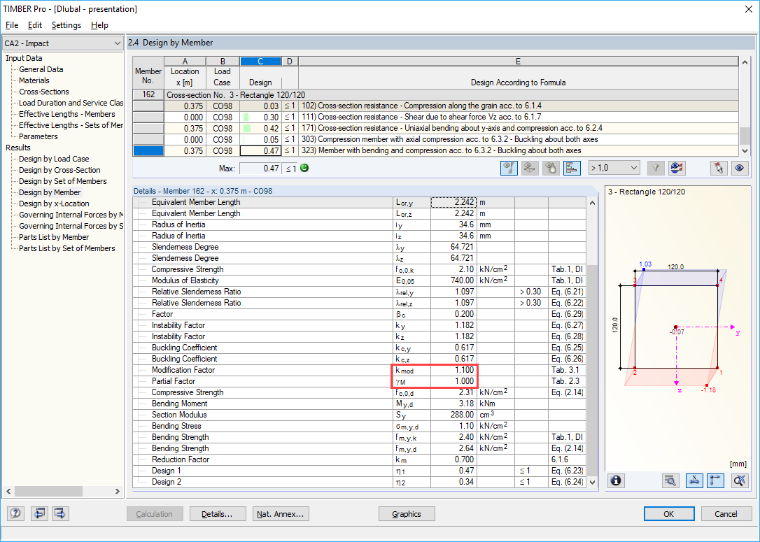Viewport: 760px width, 542px height.
Task: Click navigator horizontal scrollbar right arrow
Action: click(117, 491)
